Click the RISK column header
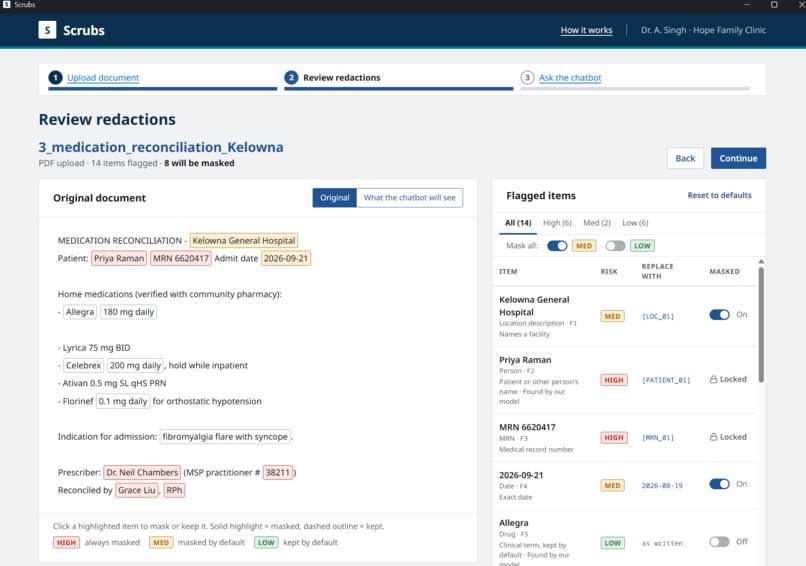The width and height of the screenshot is (806, 566). point(609,271)
